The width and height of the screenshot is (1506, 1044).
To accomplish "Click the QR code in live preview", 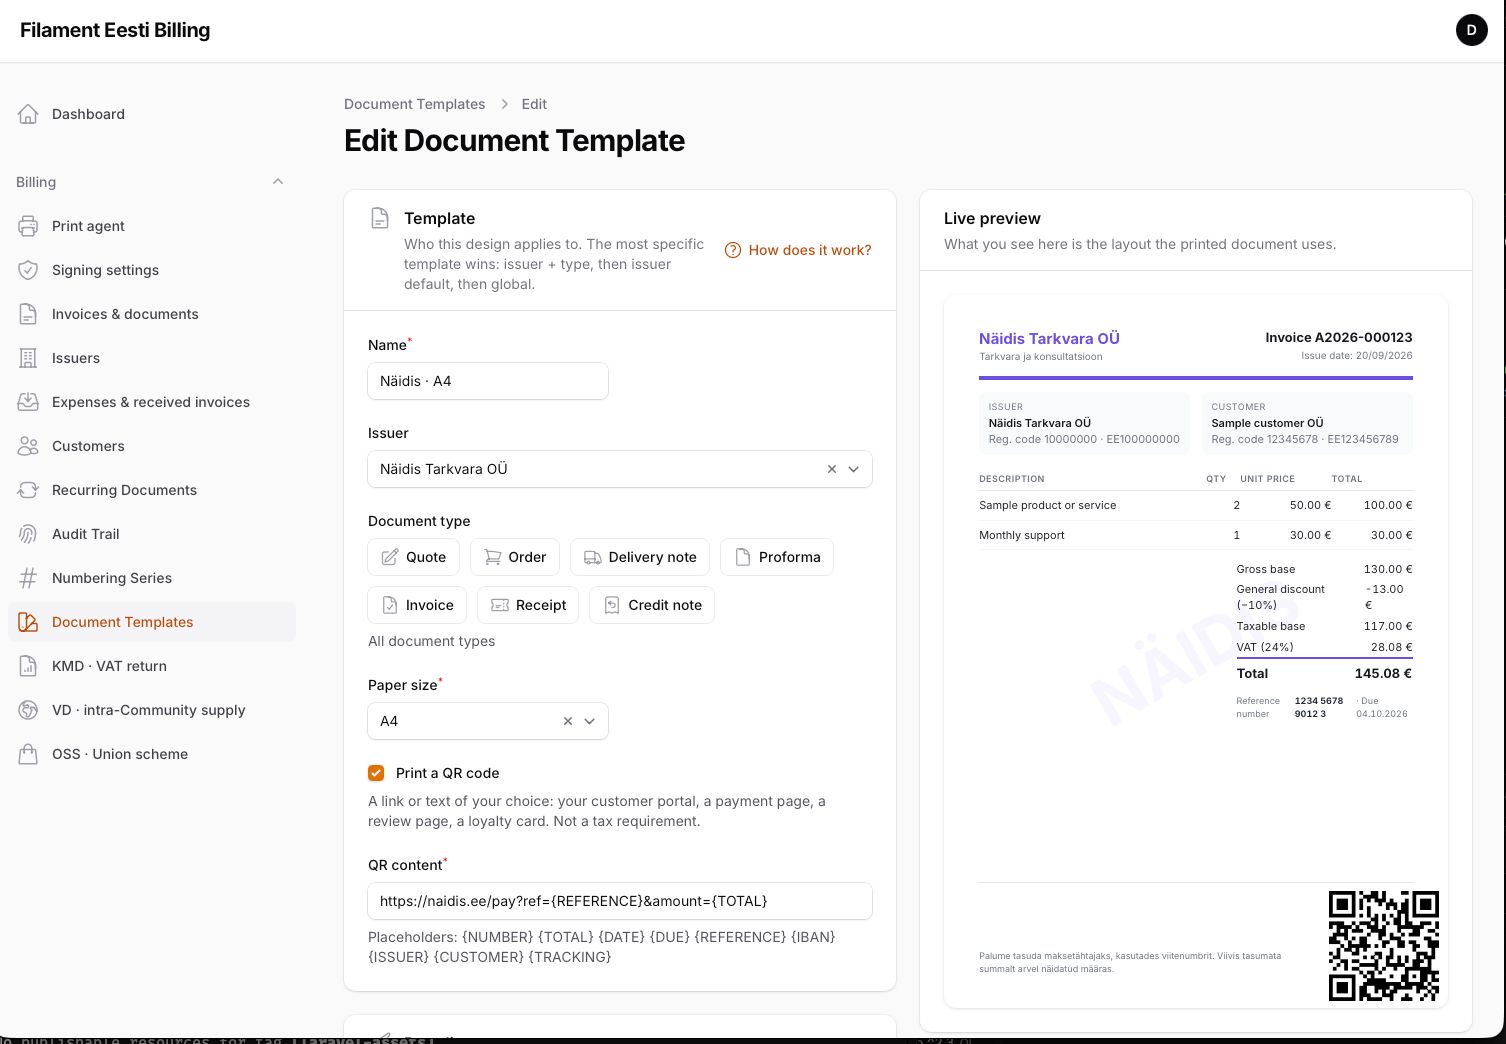I will [x=1384, y=946].
